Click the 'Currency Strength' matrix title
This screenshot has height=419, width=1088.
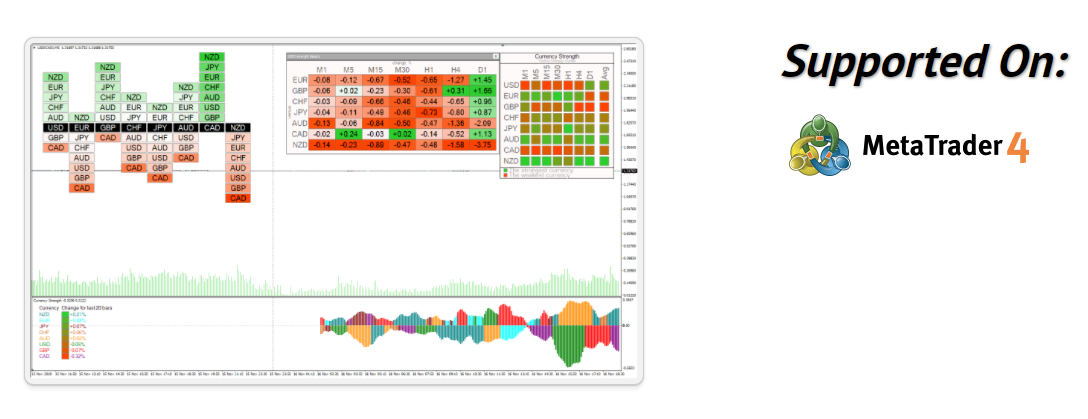tap(556, 57)
